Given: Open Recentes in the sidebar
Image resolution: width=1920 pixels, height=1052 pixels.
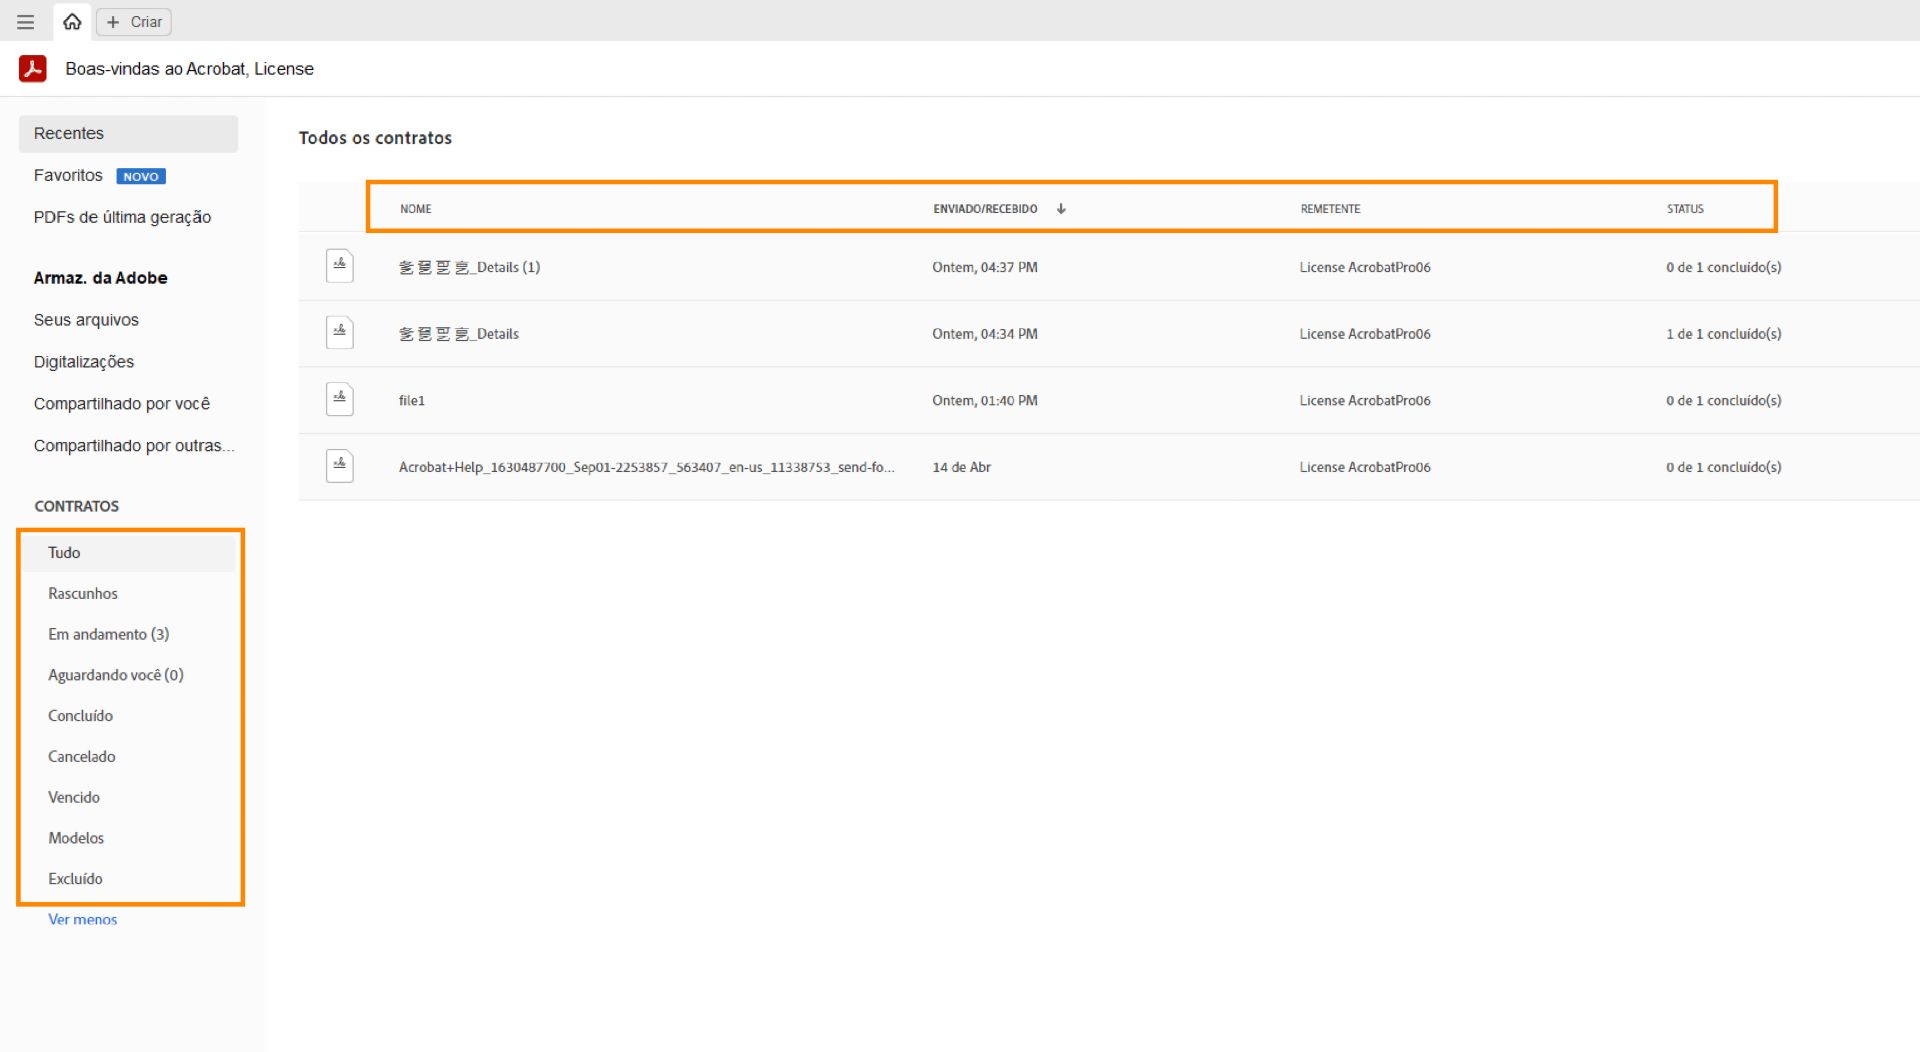Looking at the screenshot, I should tap(128, 133).
